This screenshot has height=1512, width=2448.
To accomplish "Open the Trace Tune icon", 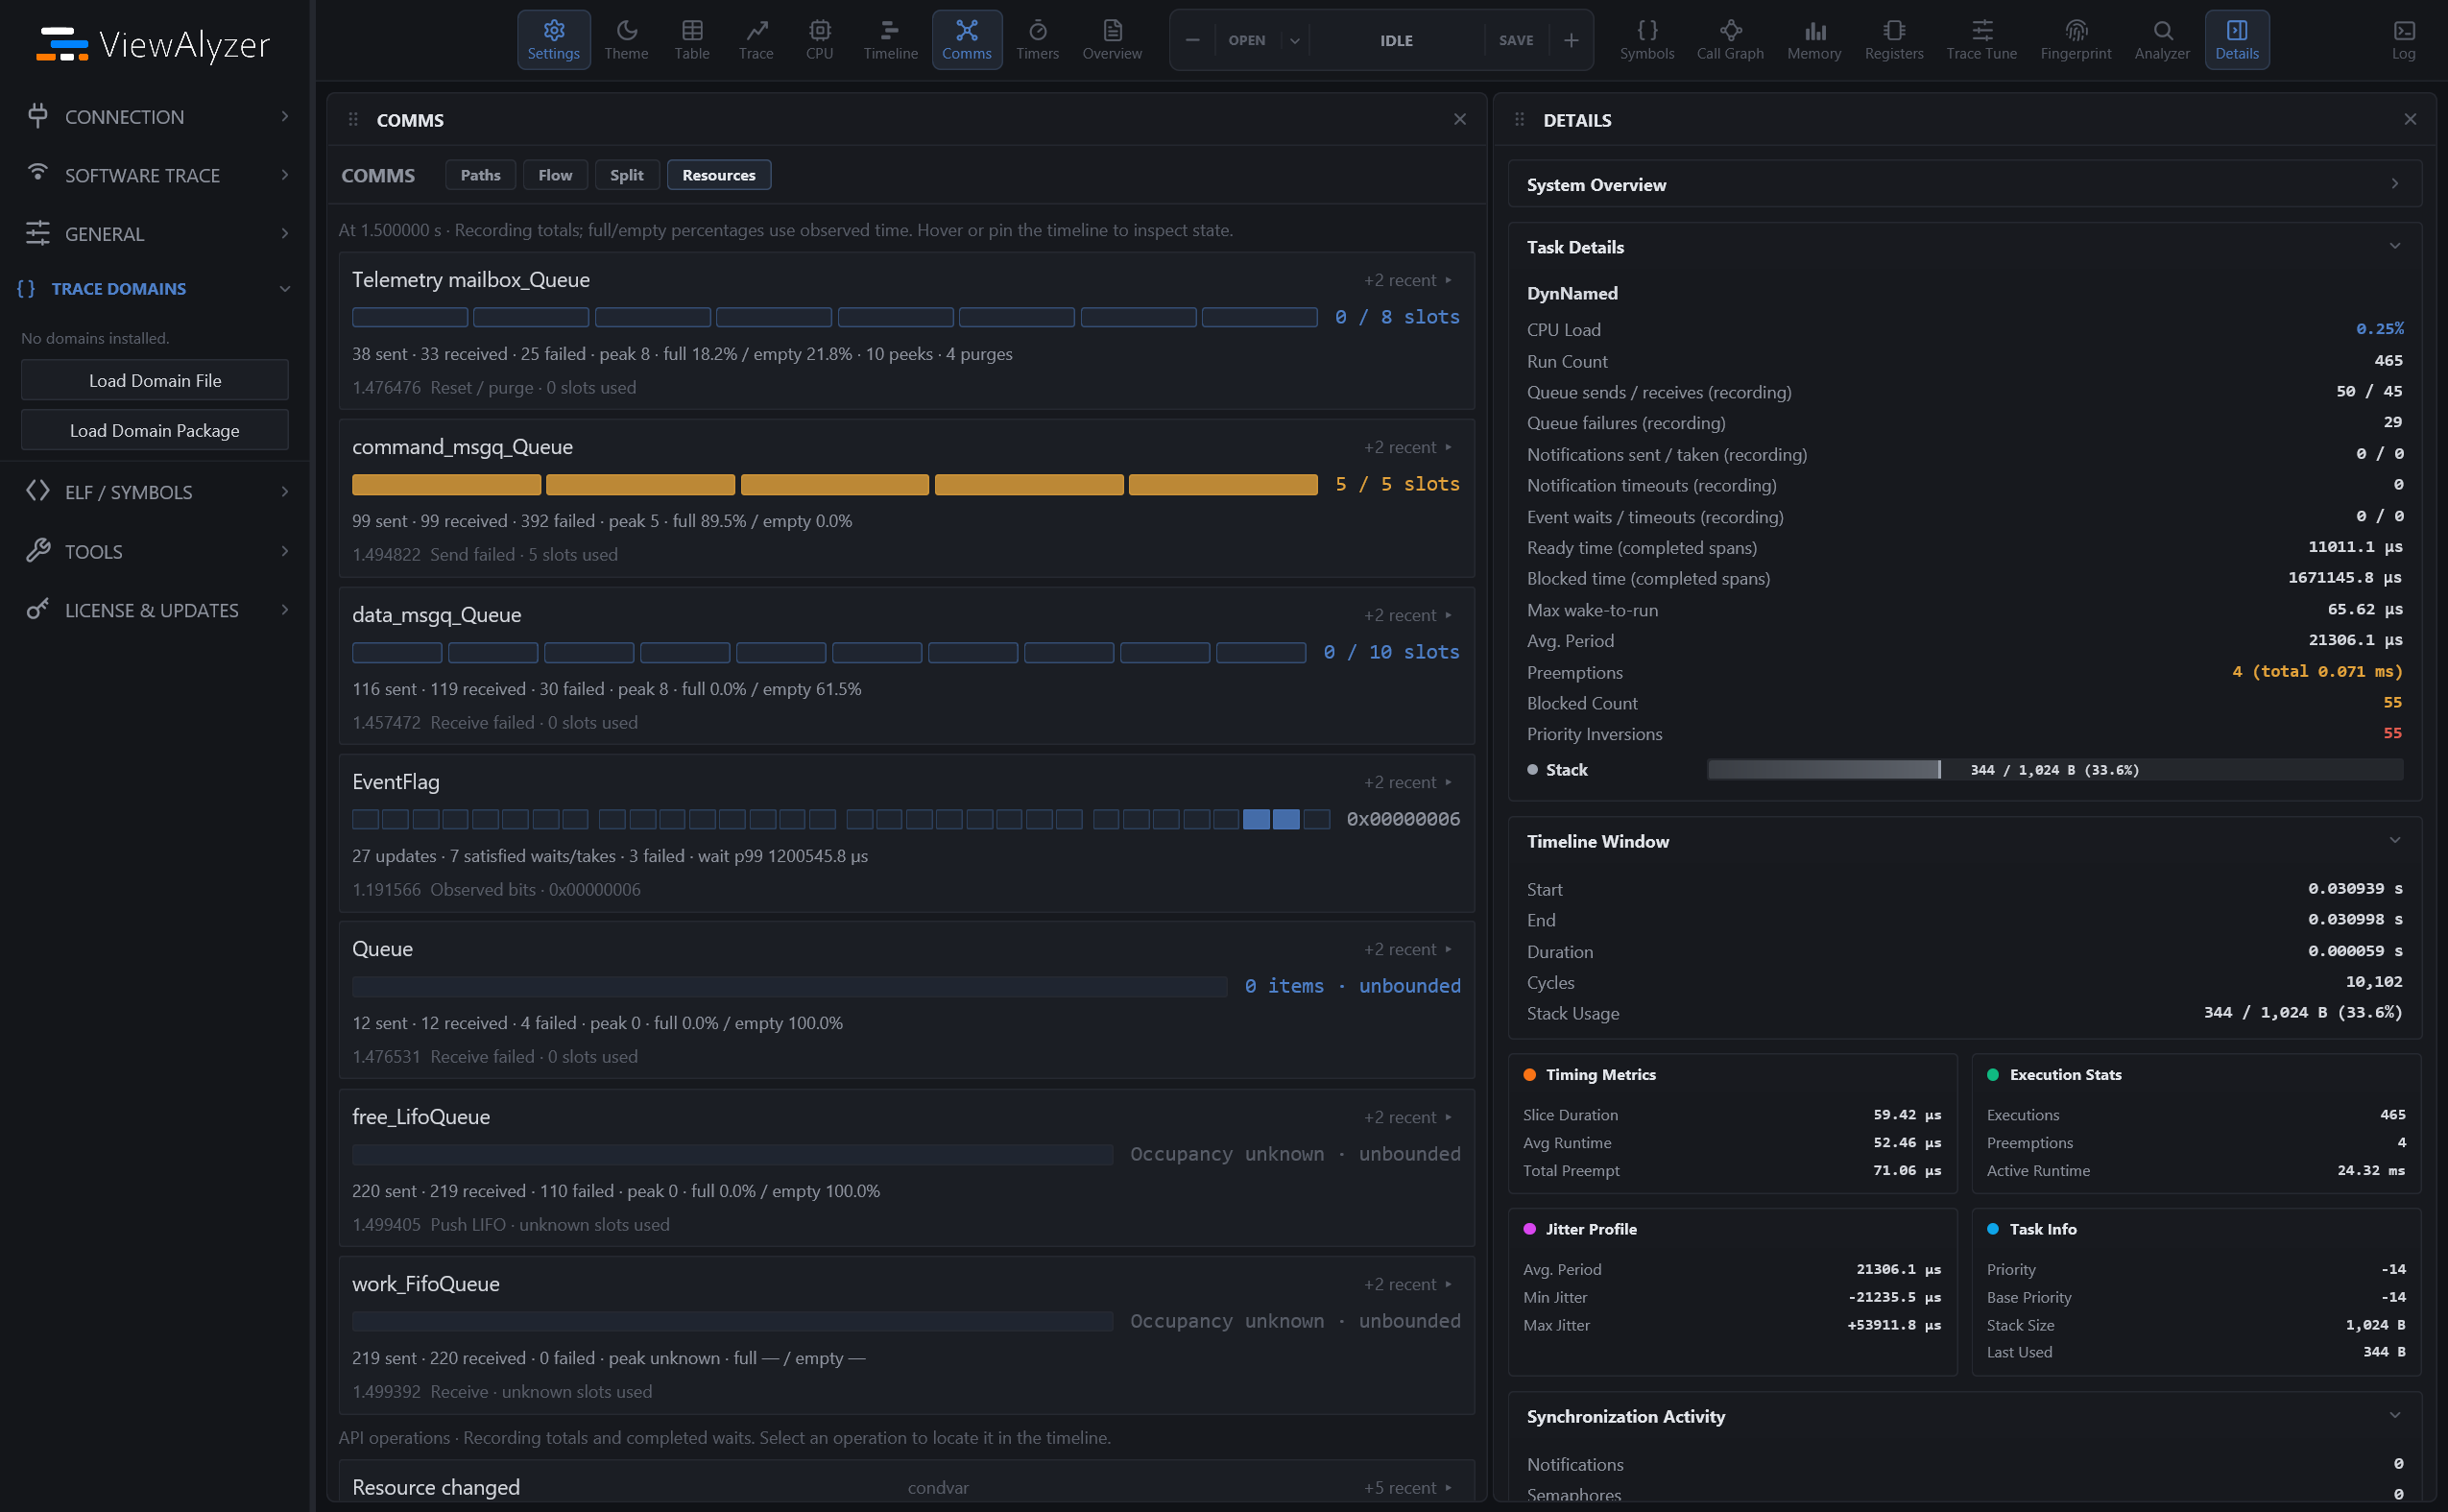I will pyautogui.click(x=1981, y=40).
